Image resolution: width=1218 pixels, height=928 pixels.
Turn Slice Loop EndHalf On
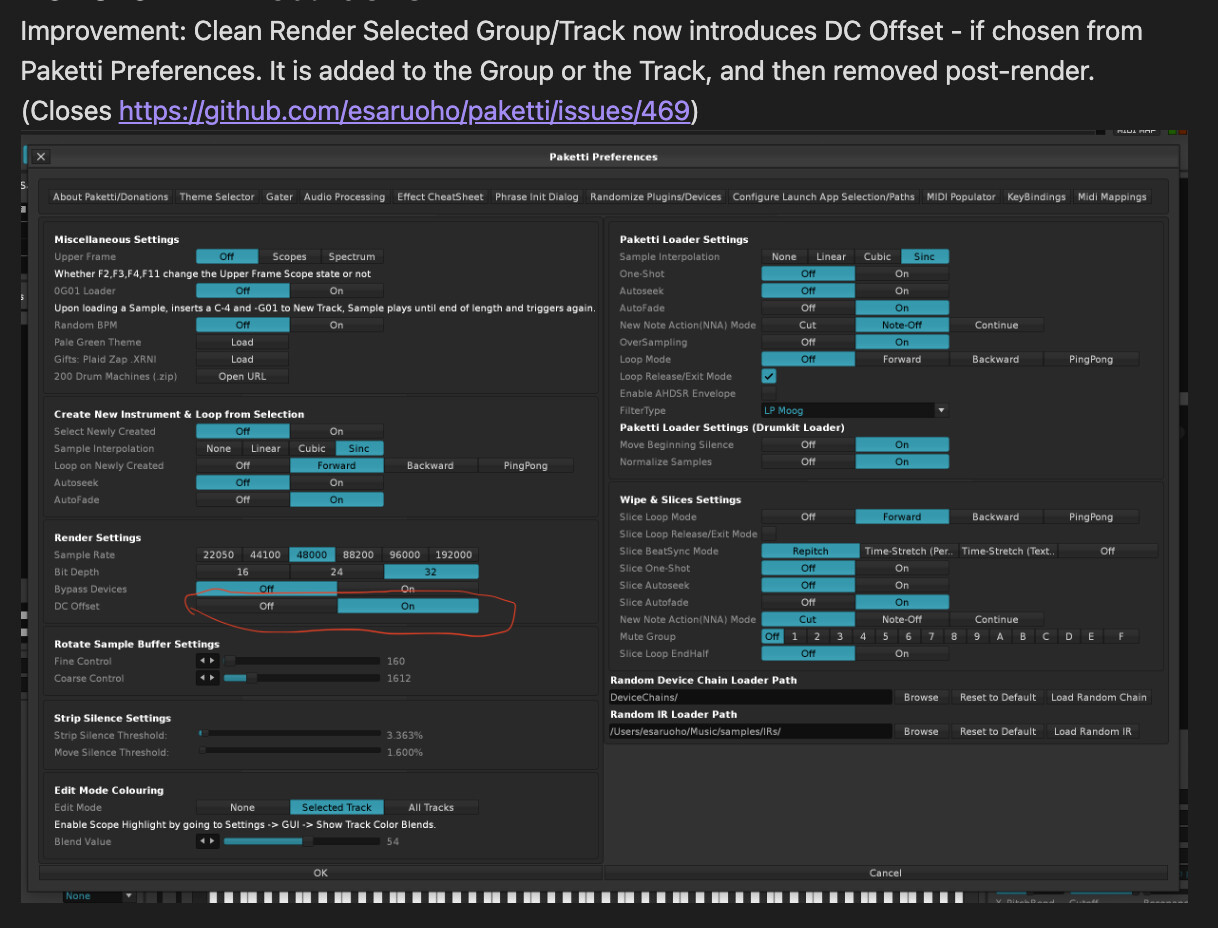pos(902,653)
